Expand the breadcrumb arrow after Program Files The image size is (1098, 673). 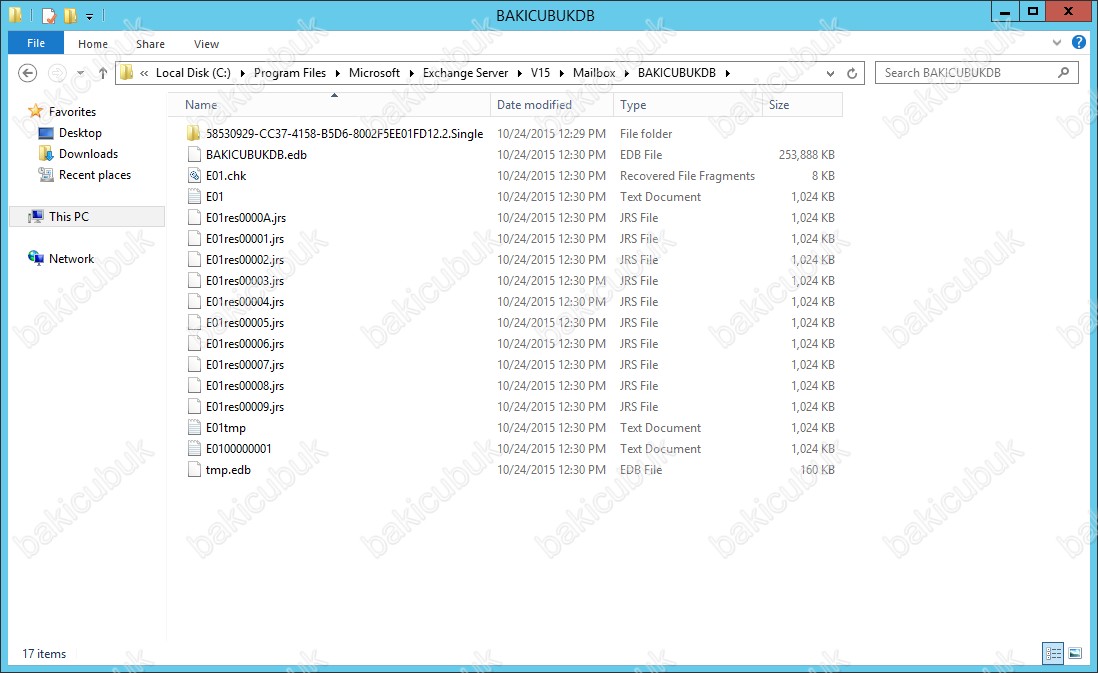click(x=338, y=73)
